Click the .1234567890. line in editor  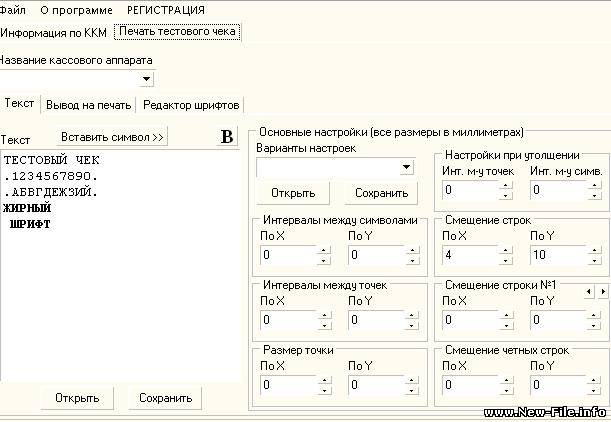point(51,176)
